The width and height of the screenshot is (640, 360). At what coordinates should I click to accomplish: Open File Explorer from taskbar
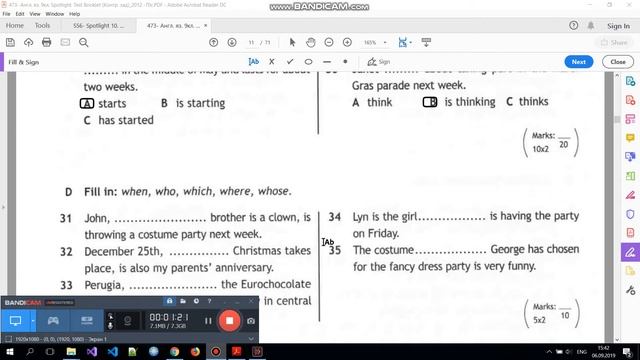(71, 351)
